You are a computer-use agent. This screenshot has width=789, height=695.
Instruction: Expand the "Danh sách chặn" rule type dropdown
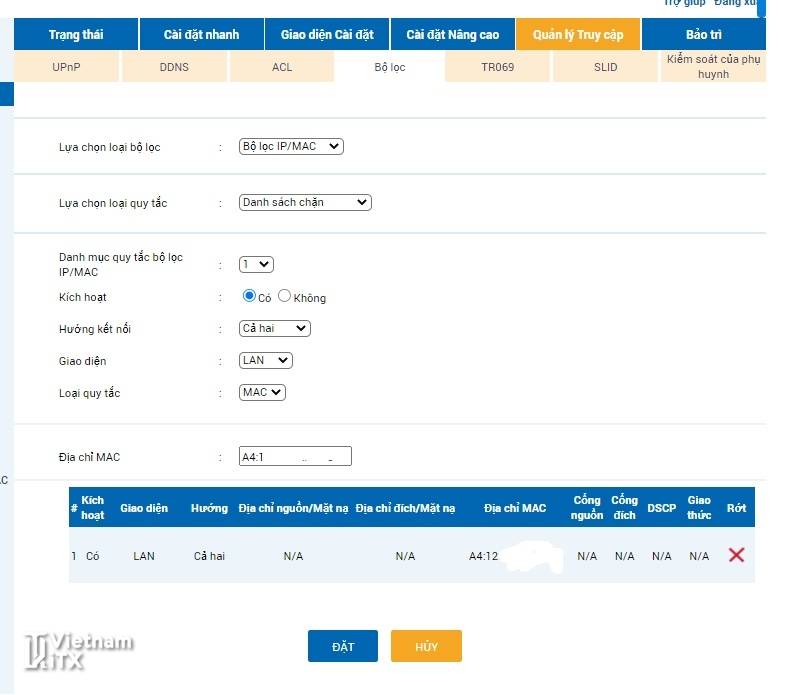click(x=305, y=202)
